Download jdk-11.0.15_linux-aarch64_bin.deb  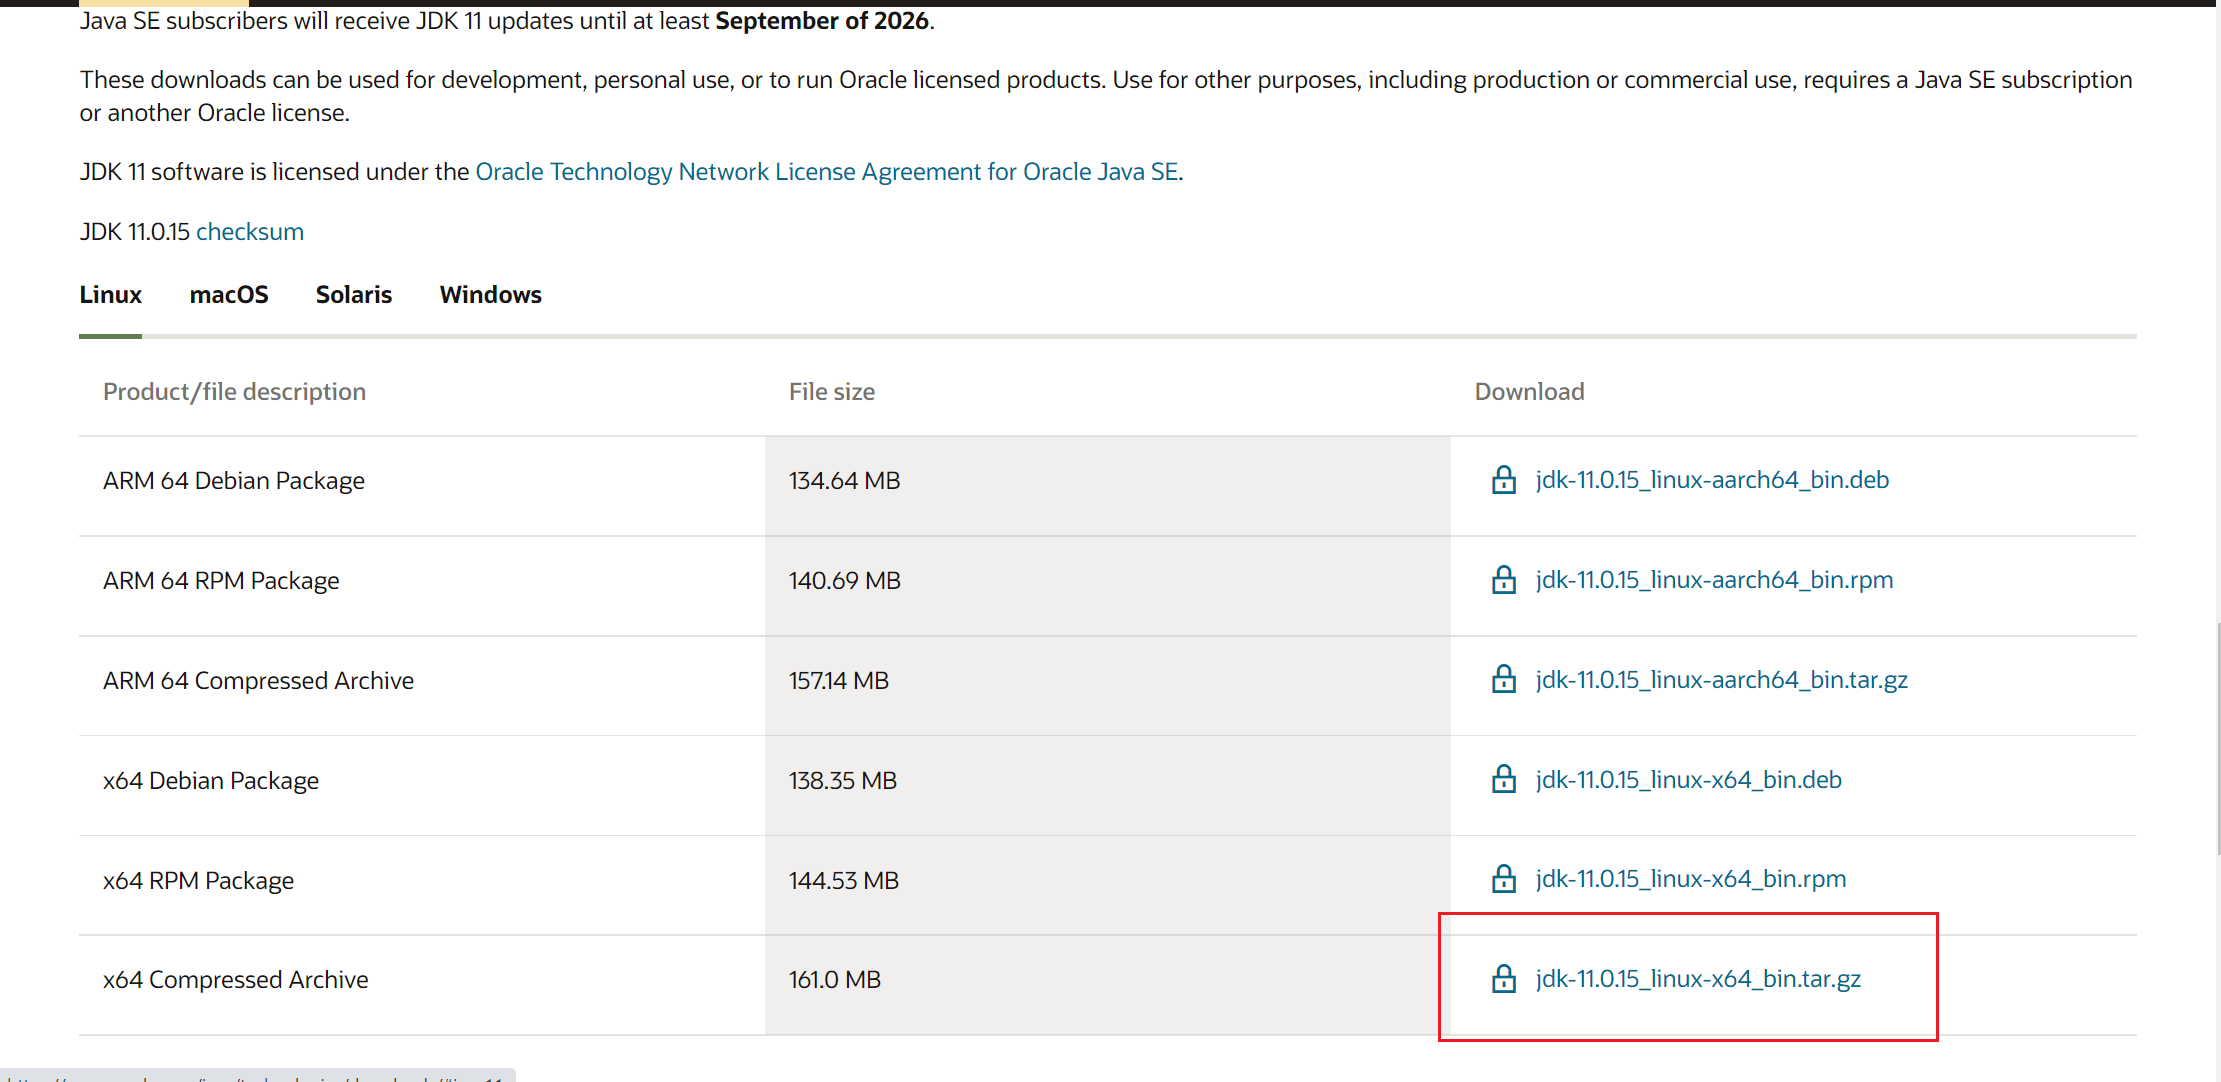1712,480
